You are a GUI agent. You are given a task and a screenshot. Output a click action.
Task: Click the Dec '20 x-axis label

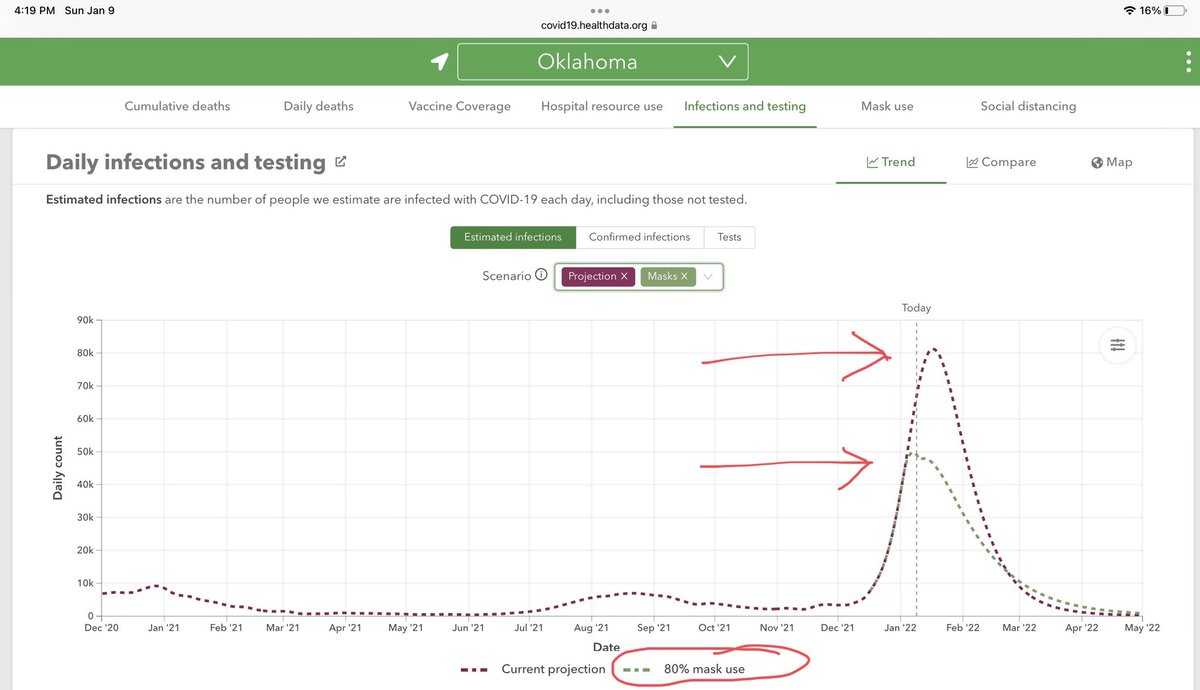(103, 628)
